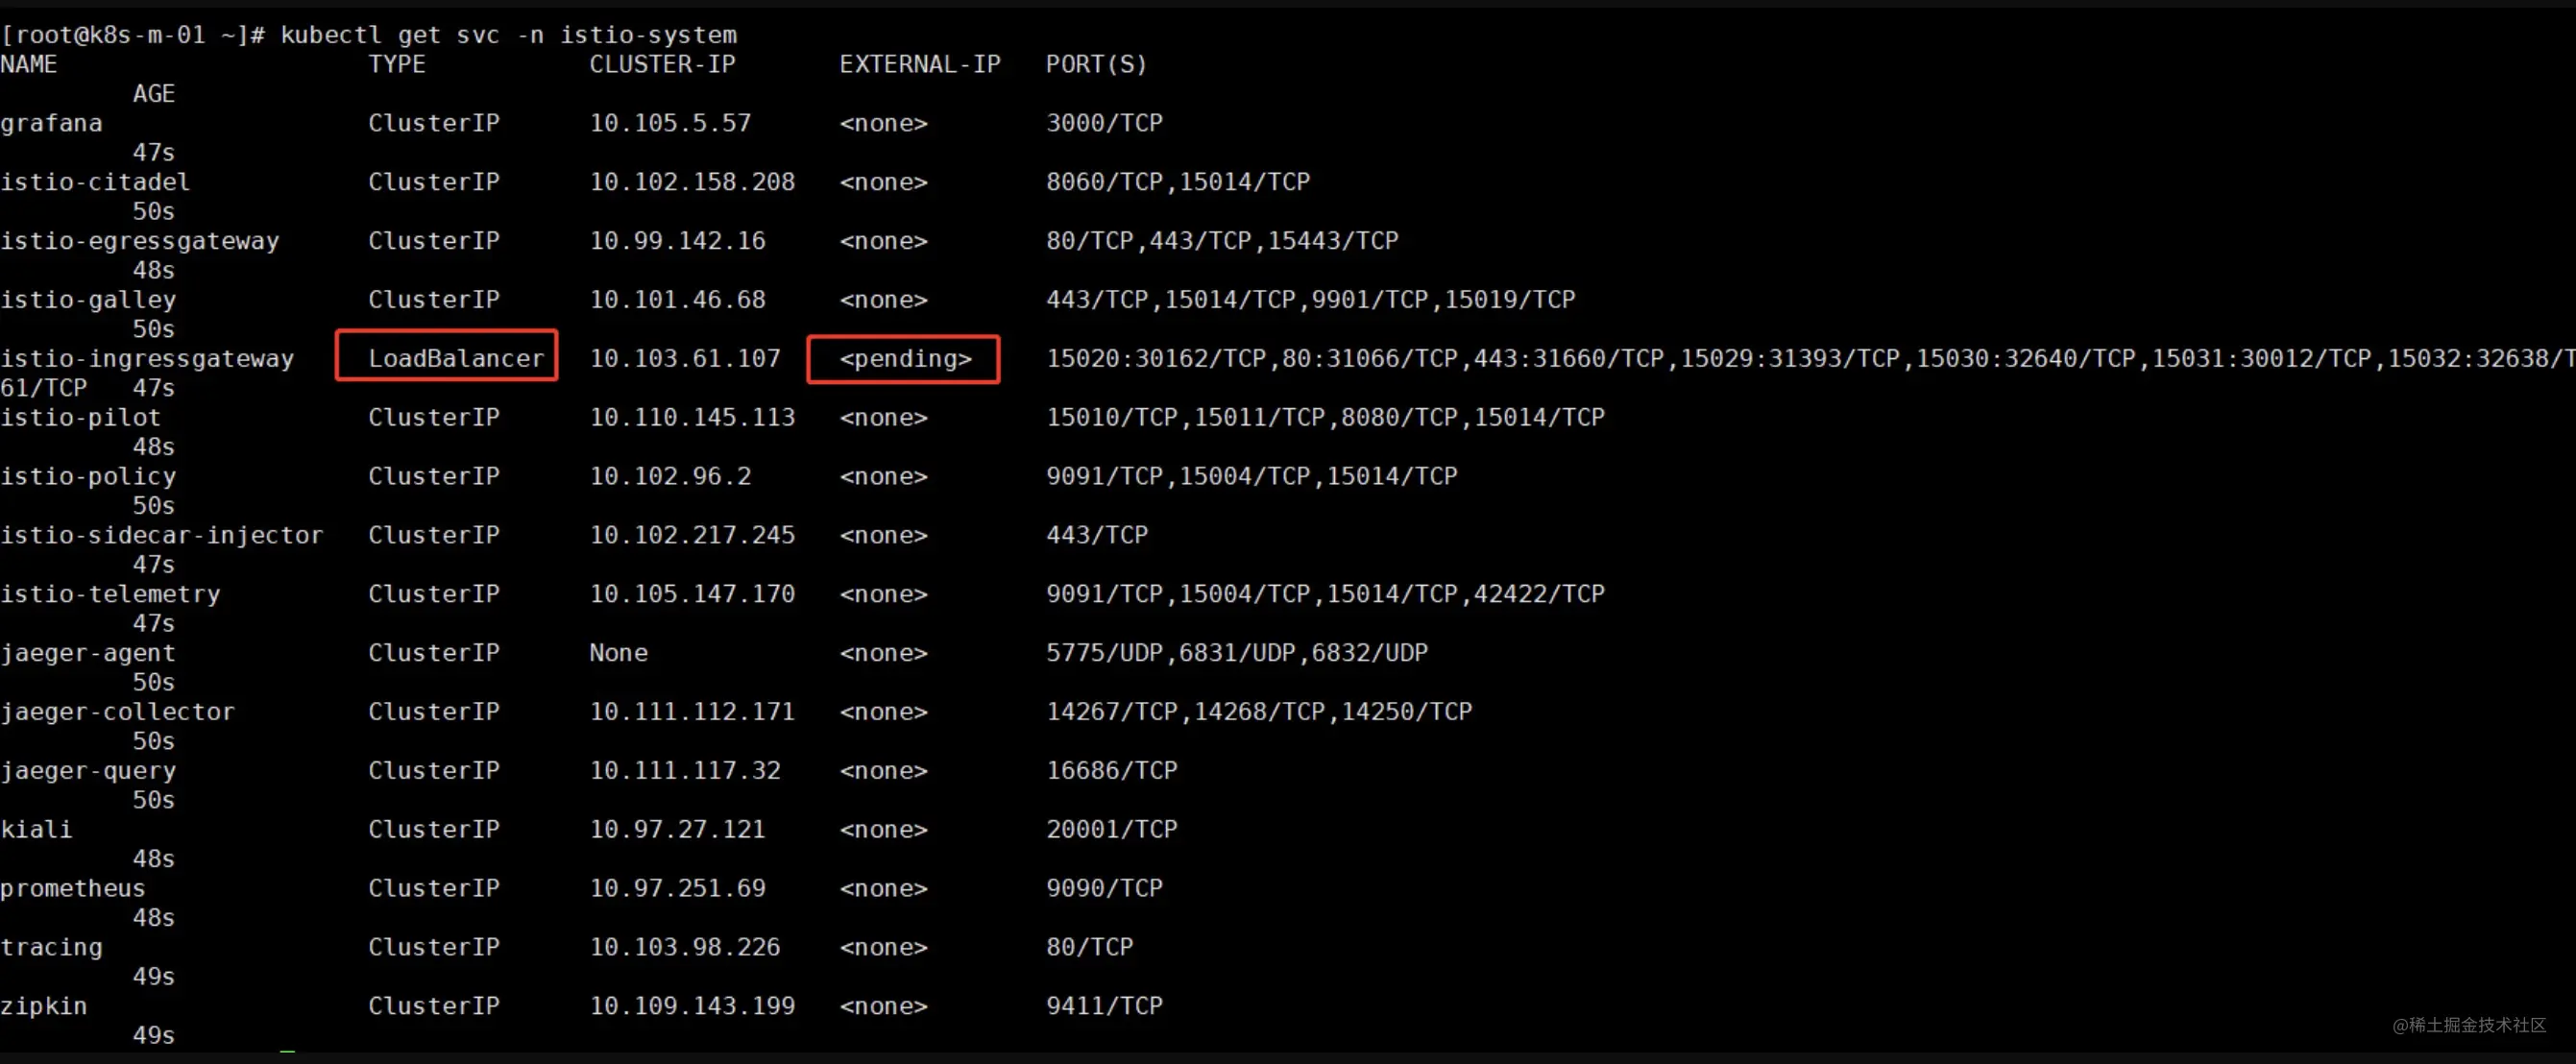Viewport: 2576px width, 1064px height.
Task: Click the PORT(S) column header
Action: pyautogui.click(x=1096, y=64)
